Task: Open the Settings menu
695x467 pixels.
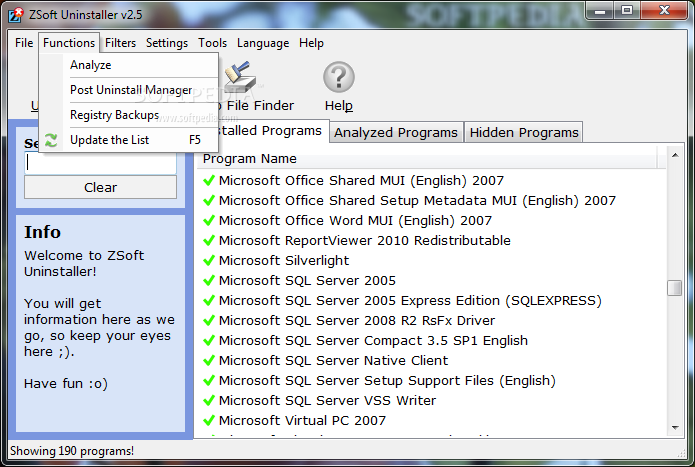Action: (x=167, y=43)
